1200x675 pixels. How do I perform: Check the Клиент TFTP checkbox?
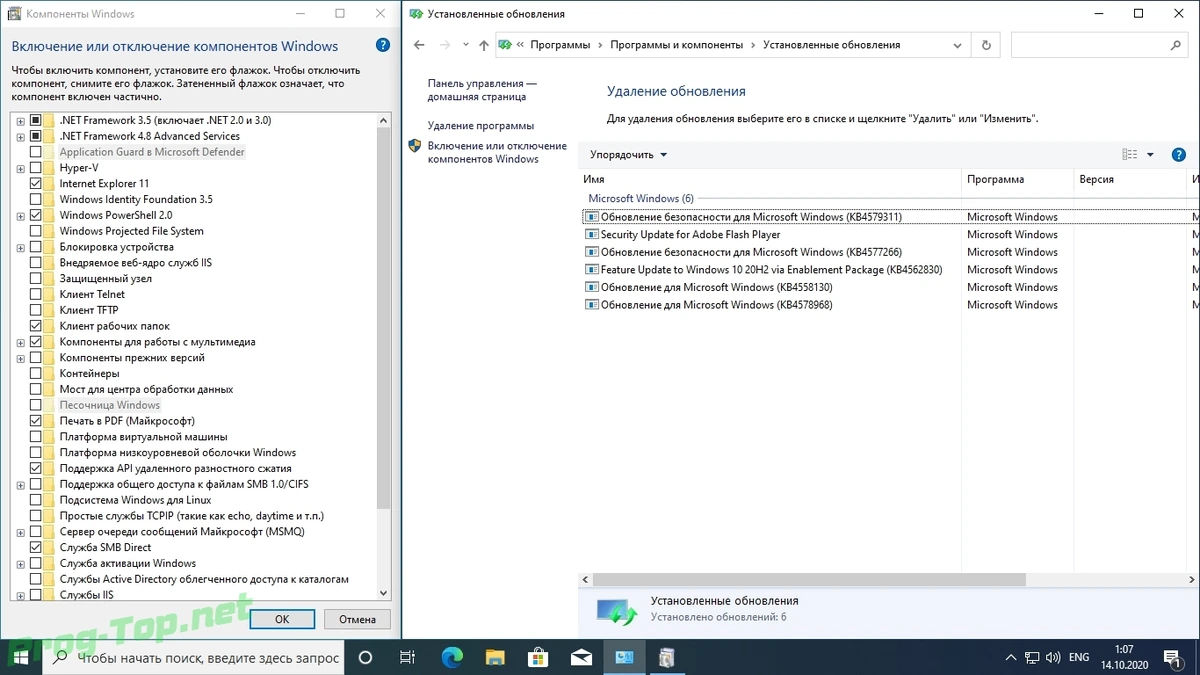click(36, 310)
